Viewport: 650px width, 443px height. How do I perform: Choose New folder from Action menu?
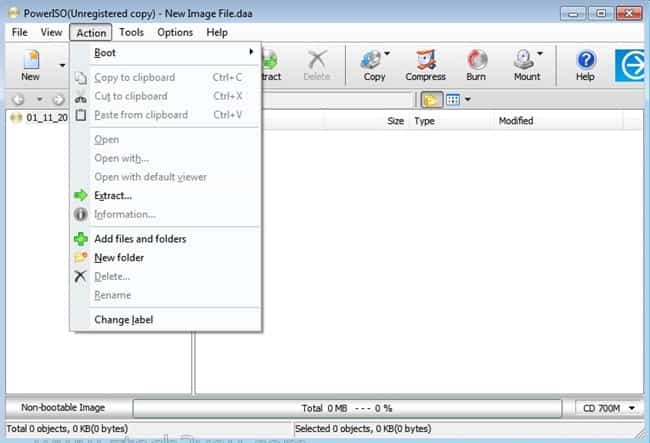point(166,258)
